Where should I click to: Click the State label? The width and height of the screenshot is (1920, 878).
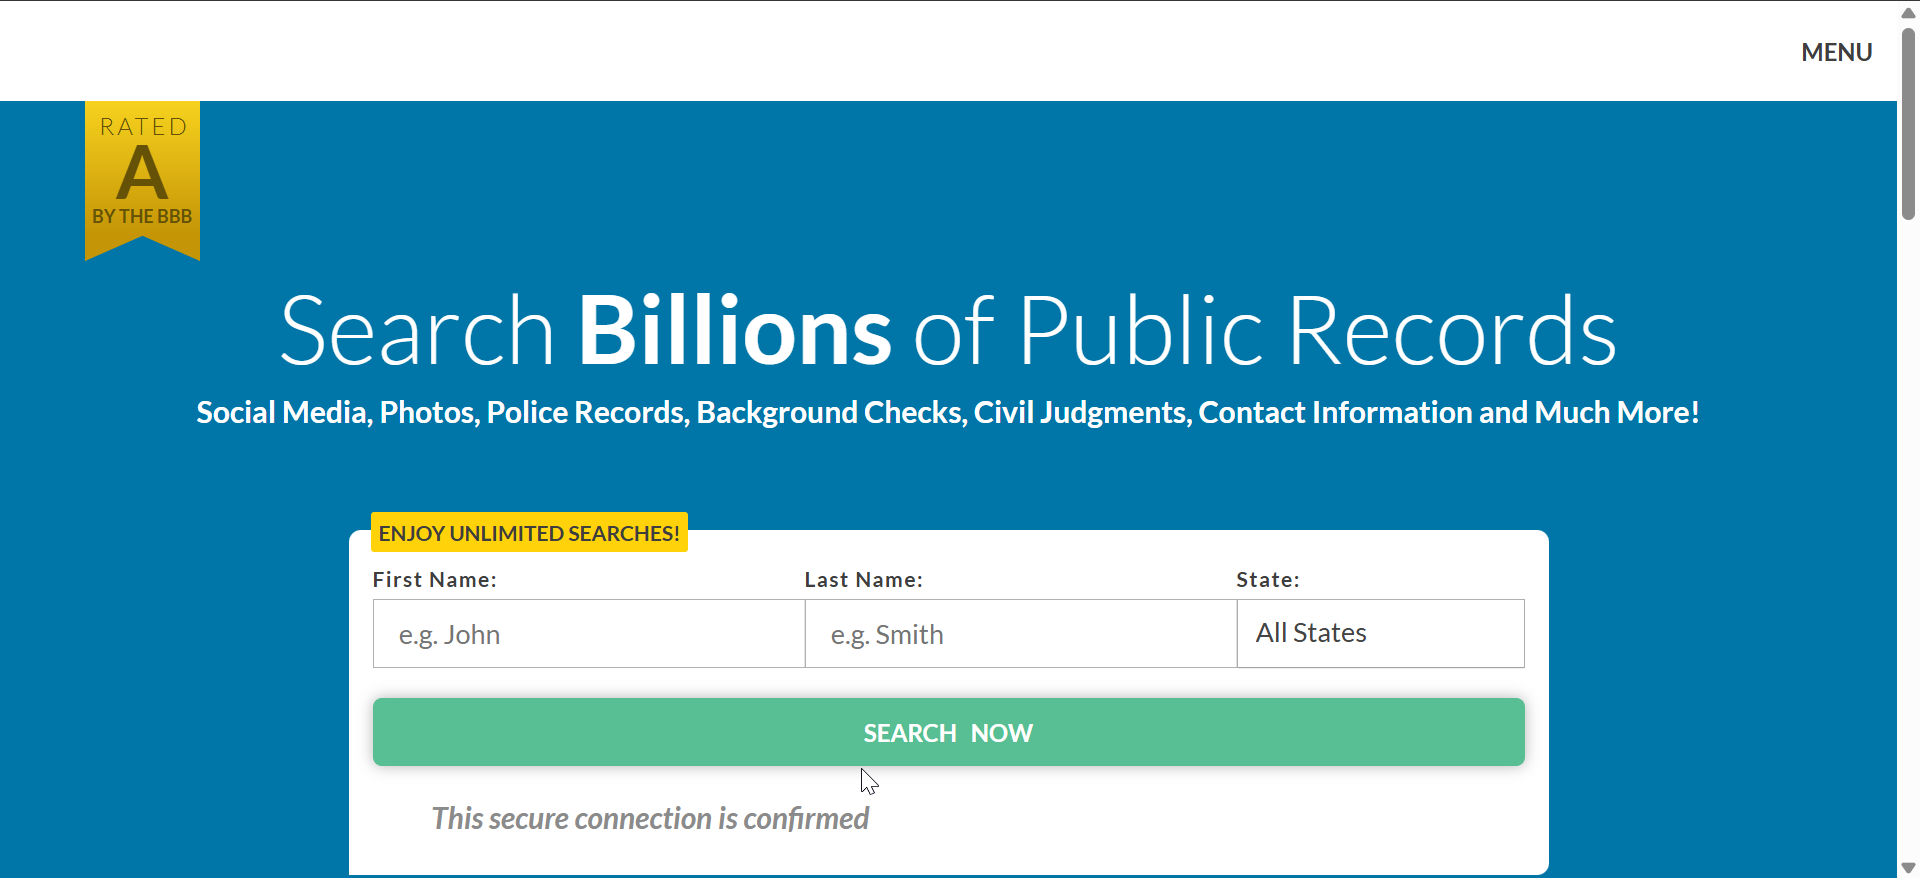pyautogui.click(x=1267, y=580)
